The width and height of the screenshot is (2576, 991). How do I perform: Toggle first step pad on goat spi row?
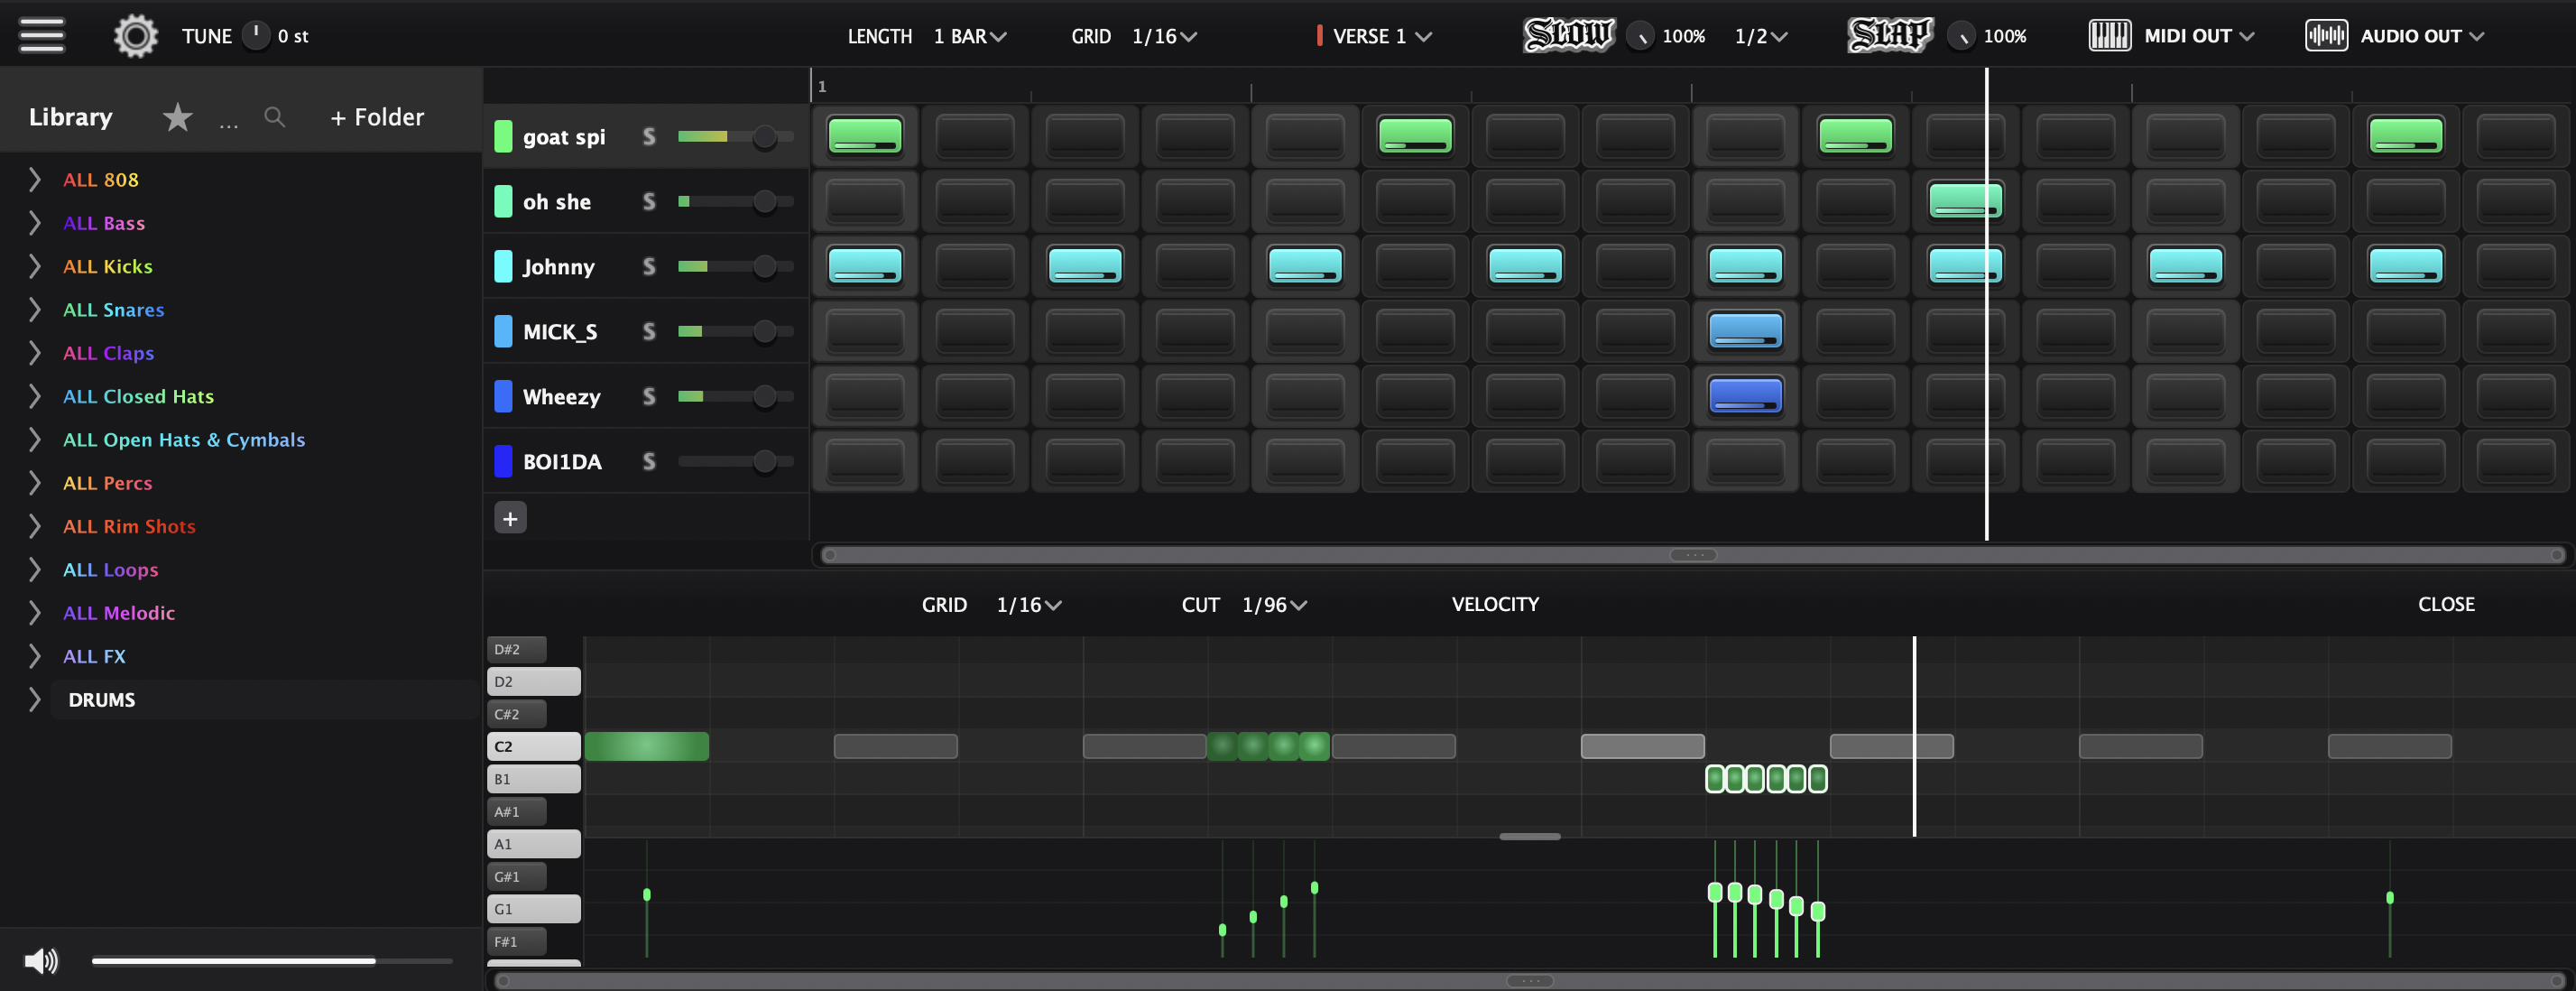(865, 135)
